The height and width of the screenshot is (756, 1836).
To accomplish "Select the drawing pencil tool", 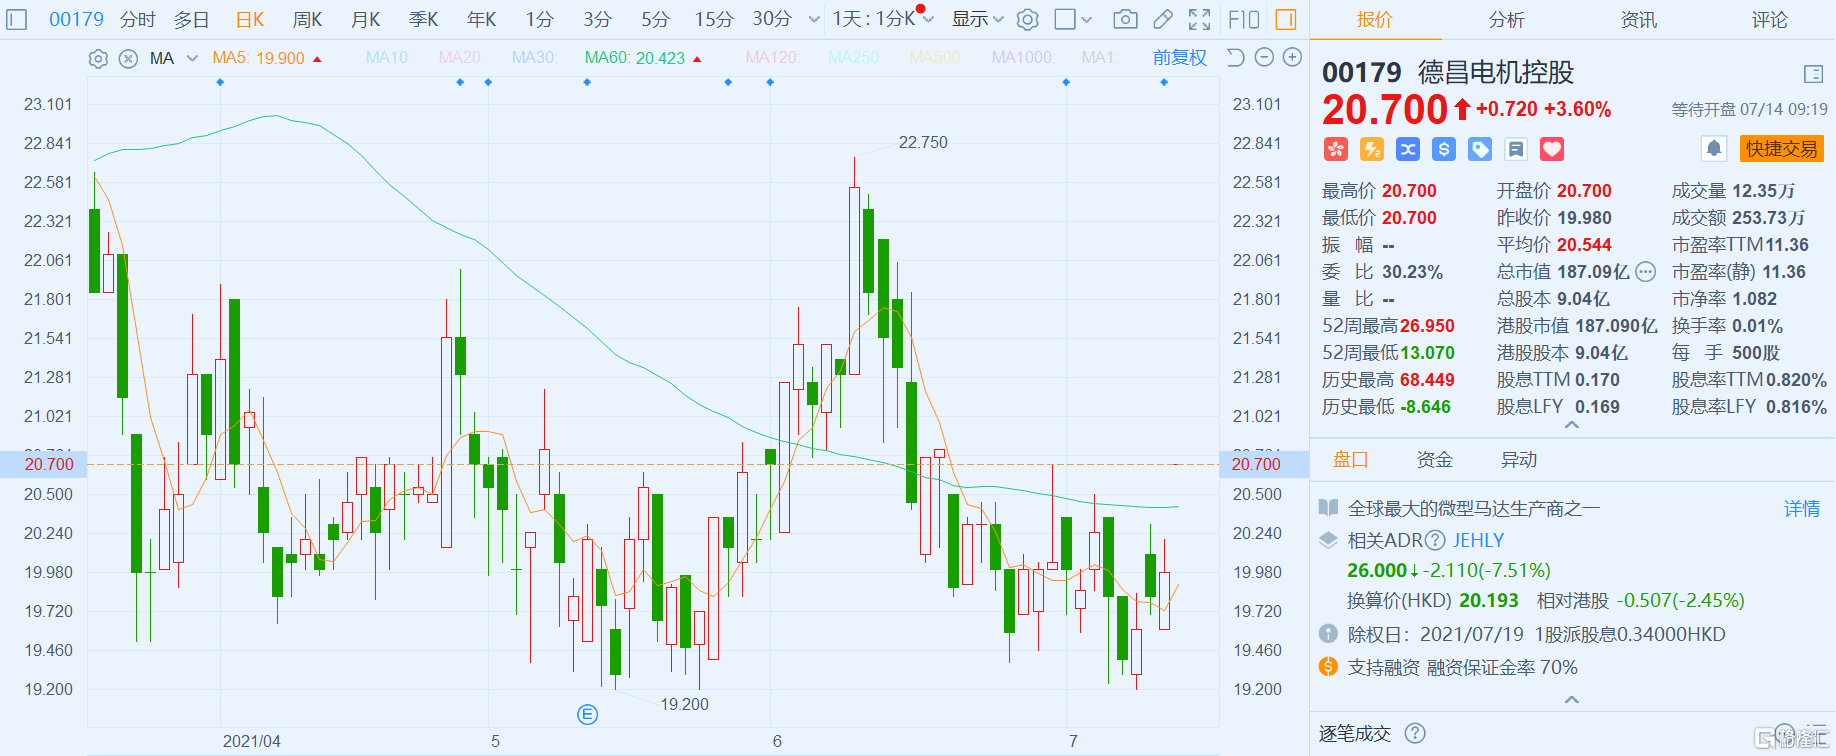I will tap(1162, 19).
